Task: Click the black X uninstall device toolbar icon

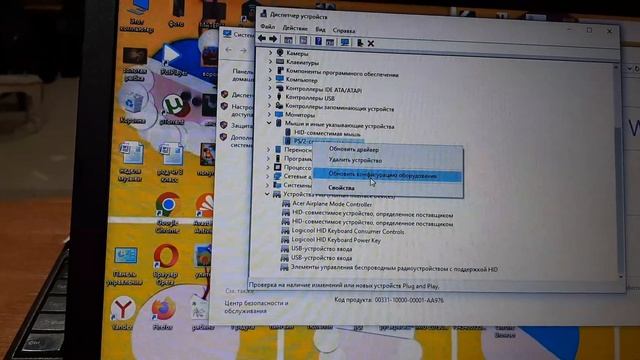Action: click(x=371, y=43)
